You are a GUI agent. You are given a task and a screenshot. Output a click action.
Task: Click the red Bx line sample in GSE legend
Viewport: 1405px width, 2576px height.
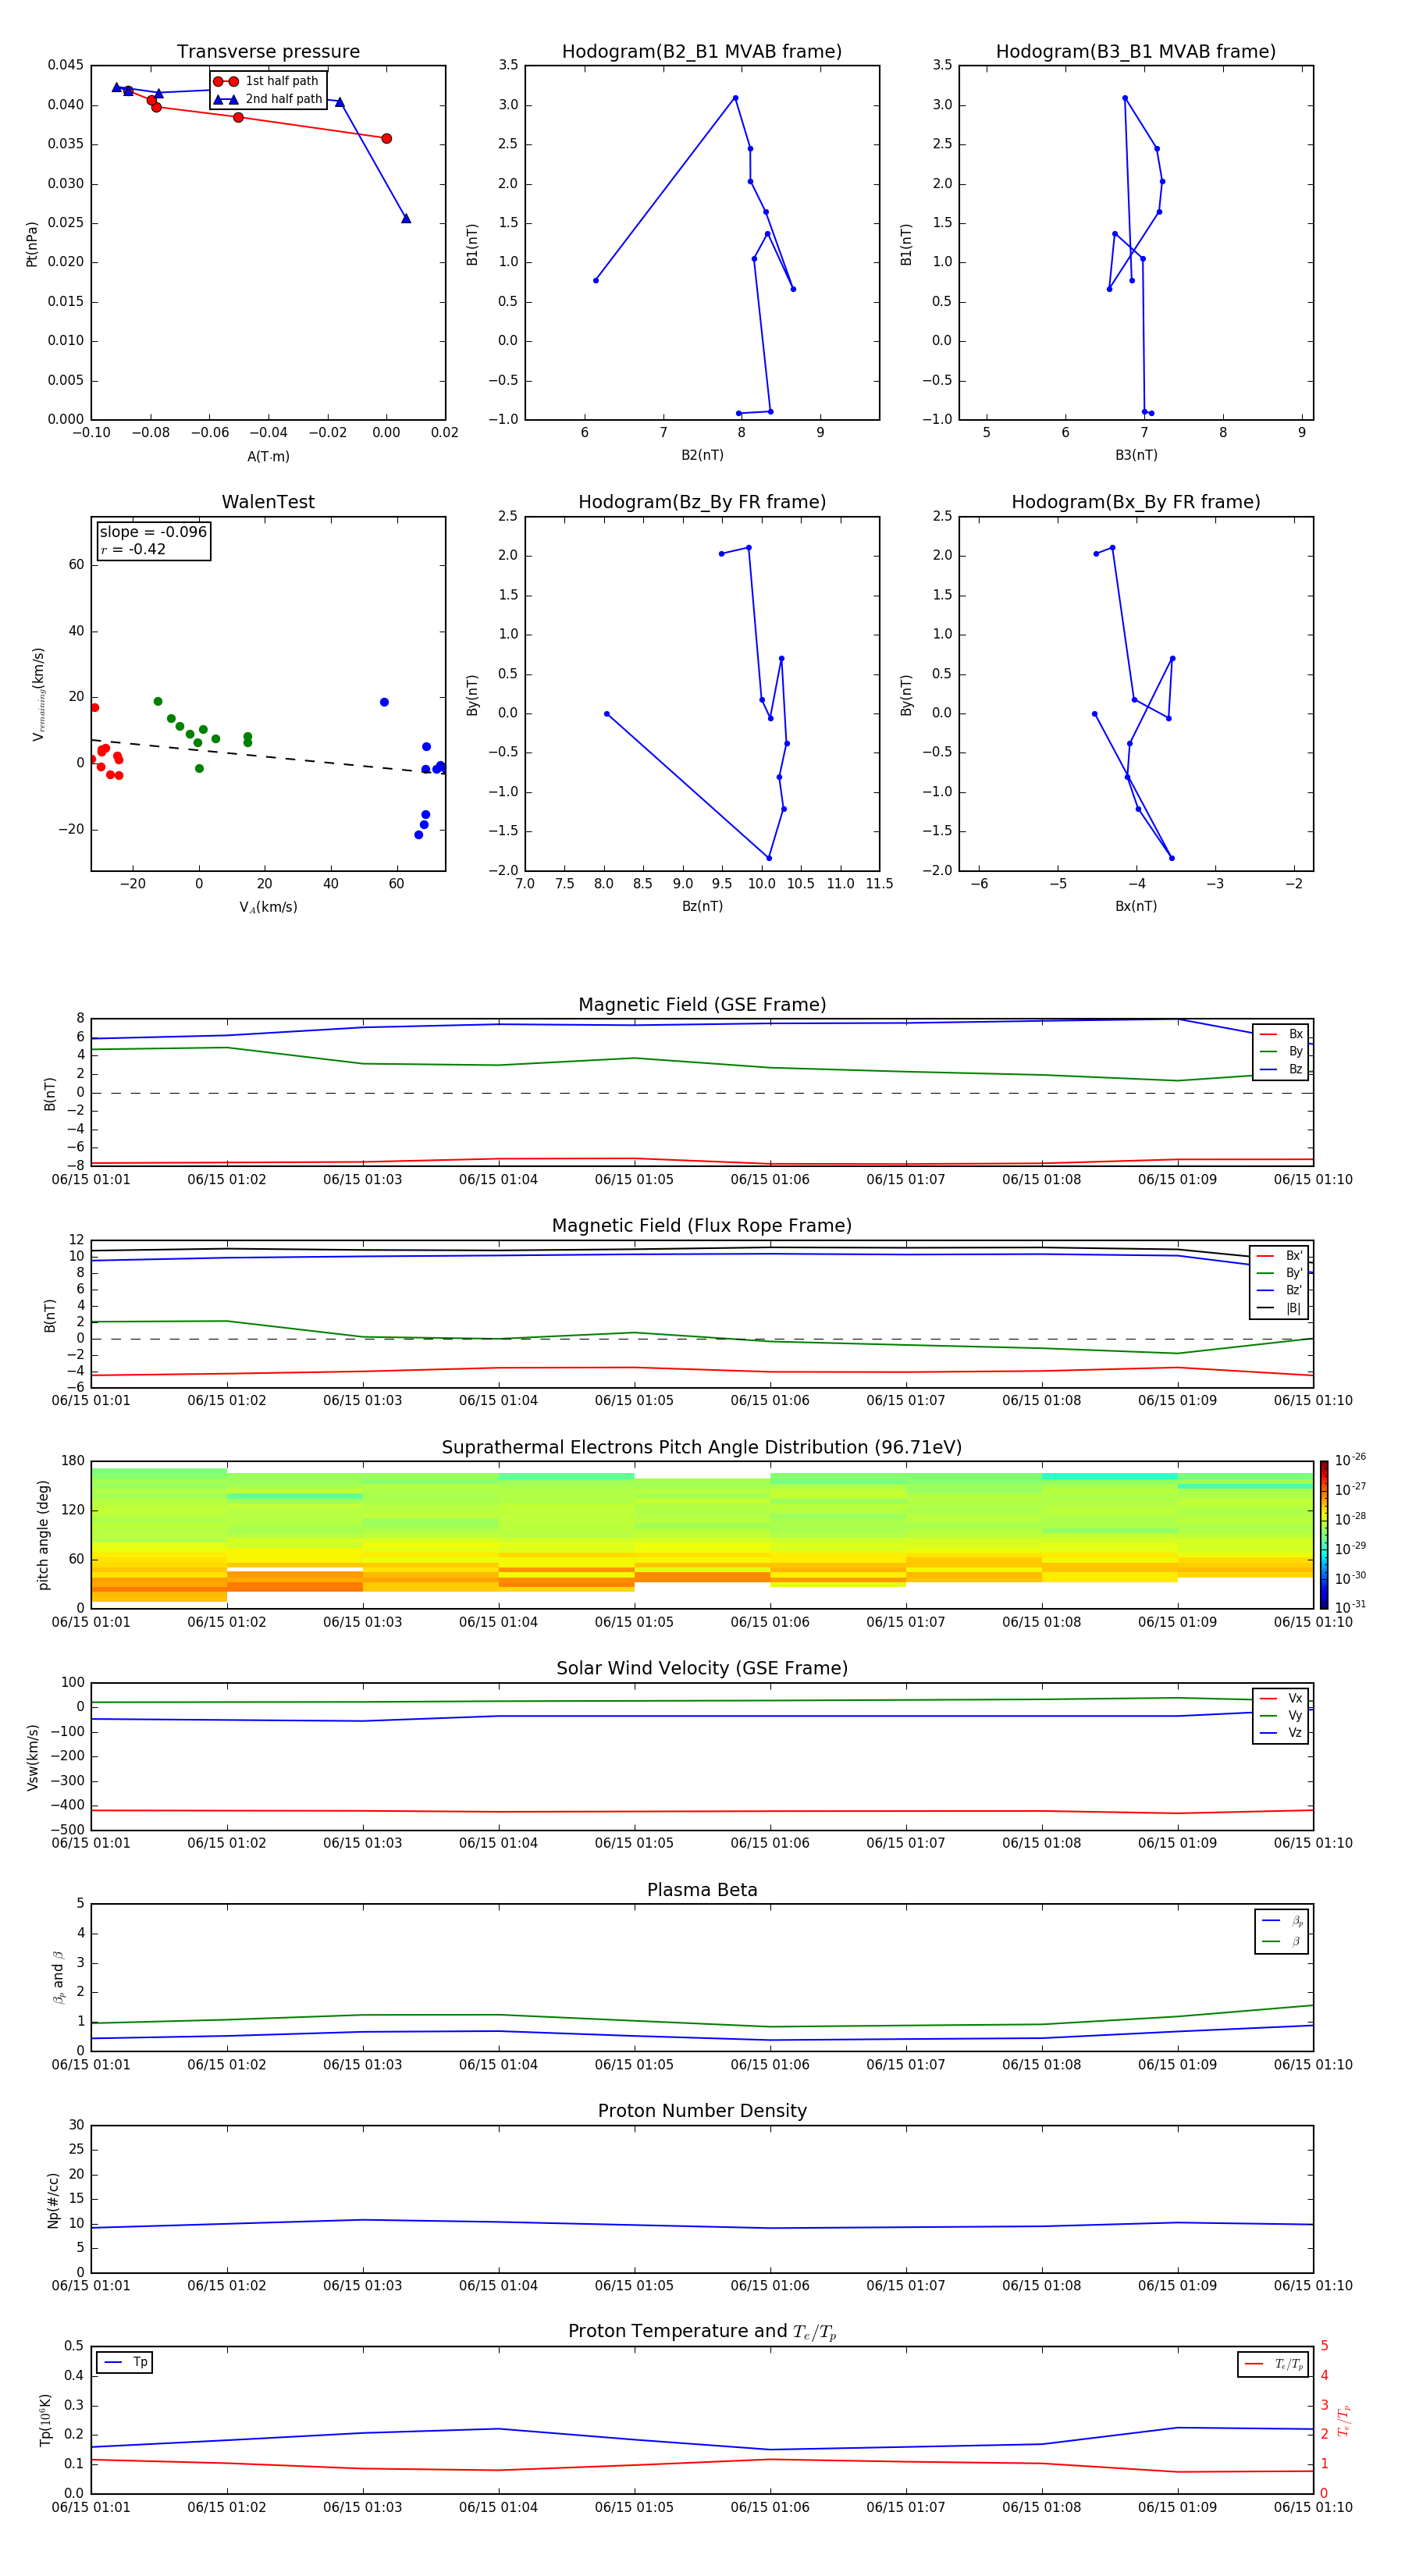(1268, 1034)
